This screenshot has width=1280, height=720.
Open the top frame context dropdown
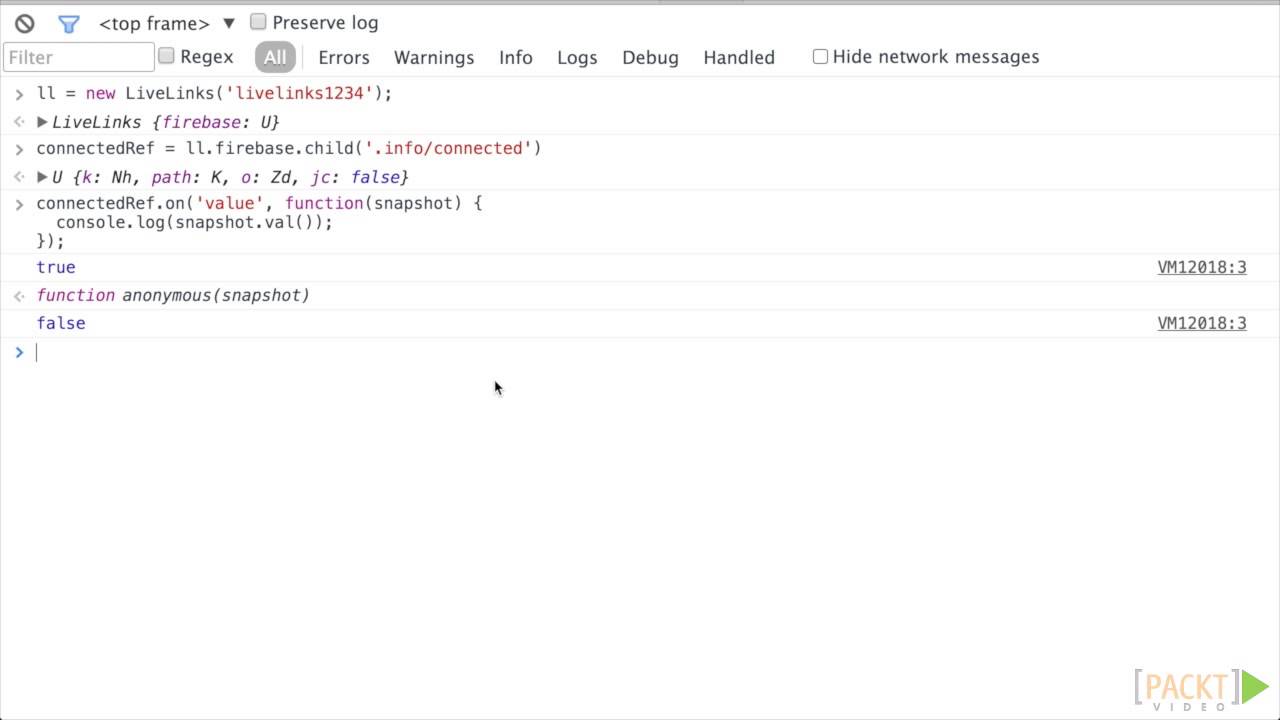pos(166,23)
